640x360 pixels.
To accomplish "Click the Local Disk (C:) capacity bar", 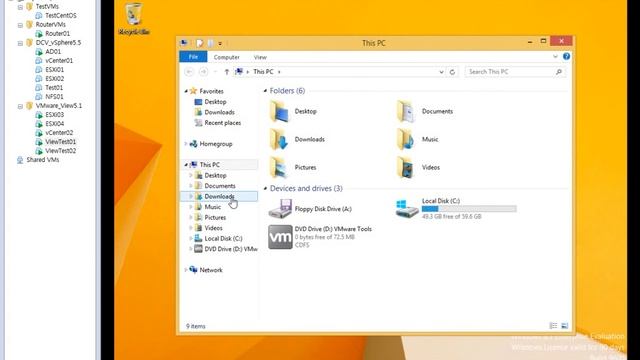I will point(469,209).
